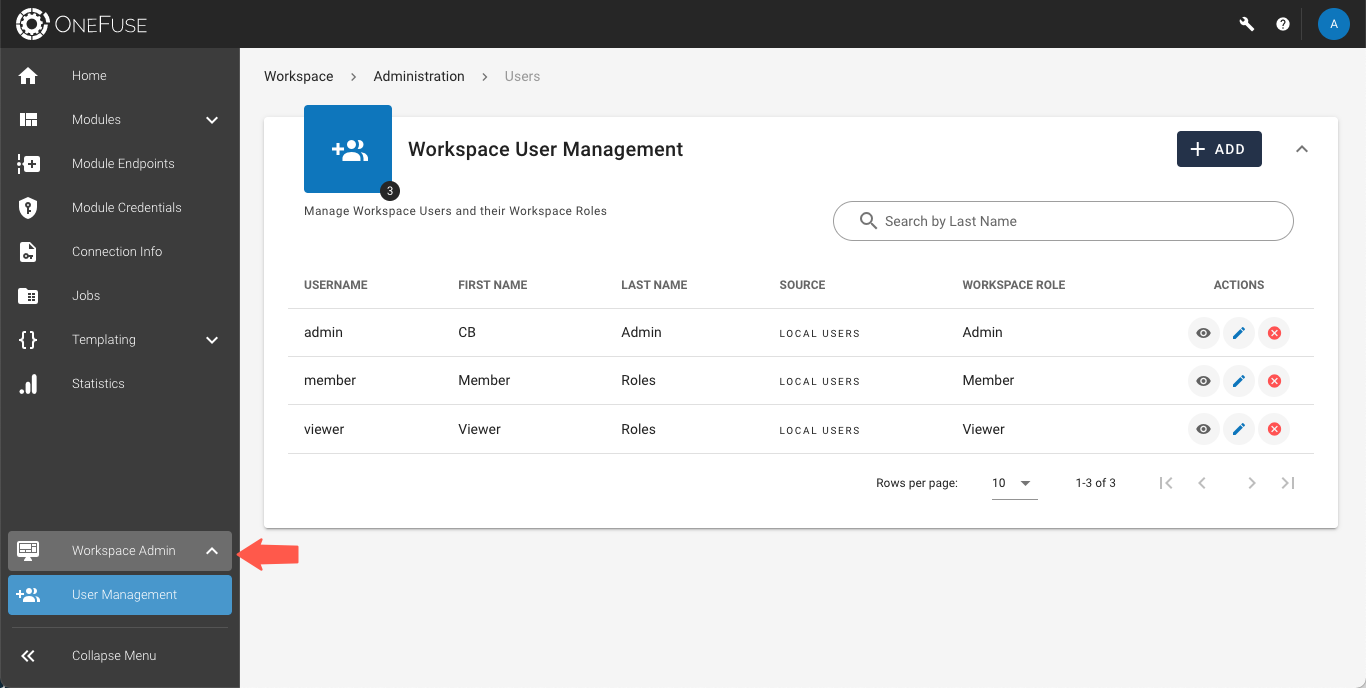Click the ADD button
Viewport: 1366px width, 689px height.
1218,149
